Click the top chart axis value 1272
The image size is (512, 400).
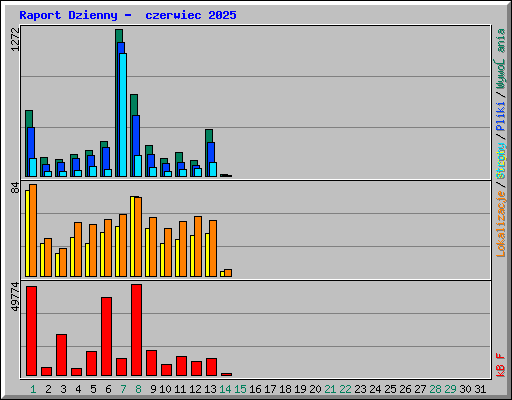(x=16, y=40)
